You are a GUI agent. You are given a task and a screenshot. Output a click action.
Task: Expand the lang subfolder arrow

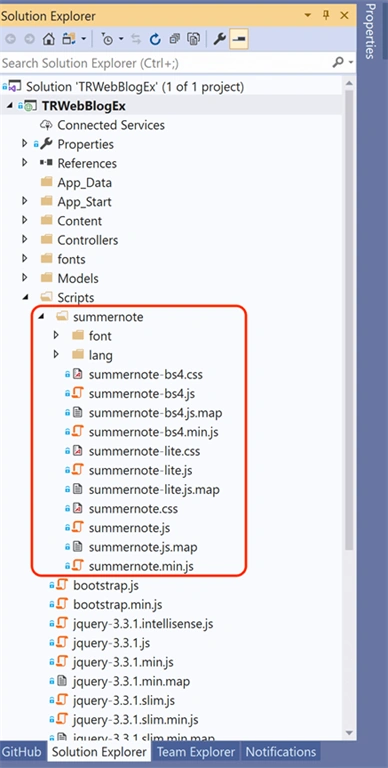56,355
